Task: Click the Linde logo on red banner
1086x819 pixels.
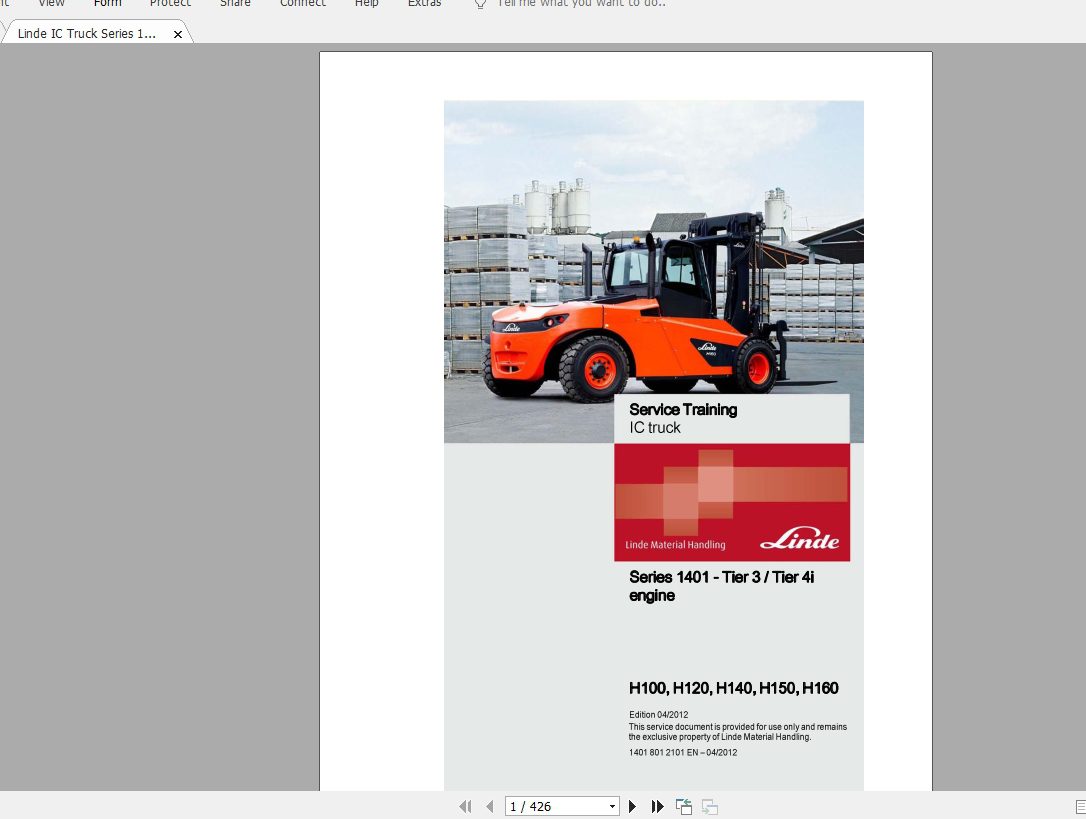Action: (x=799, y=538)
